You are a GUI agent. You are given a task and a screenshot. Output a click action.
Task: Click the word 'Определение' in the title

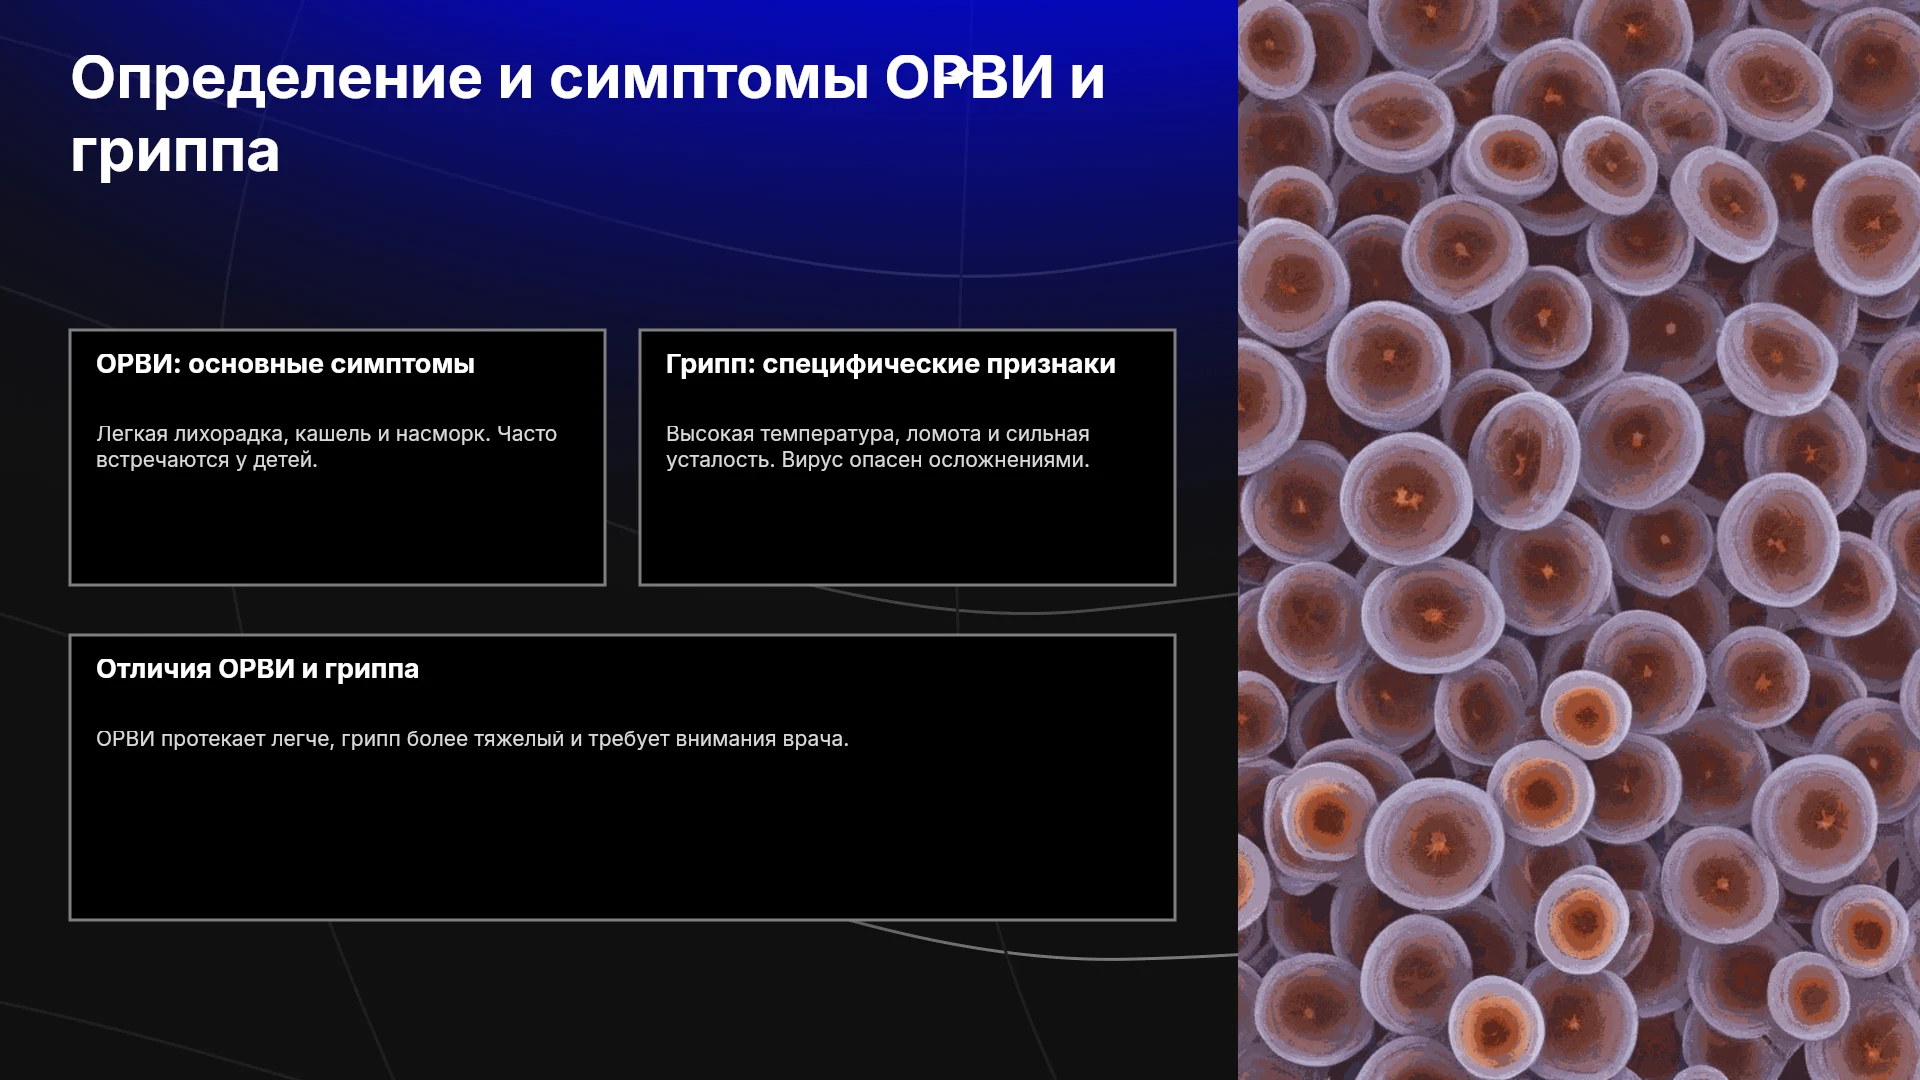point(276,78)
